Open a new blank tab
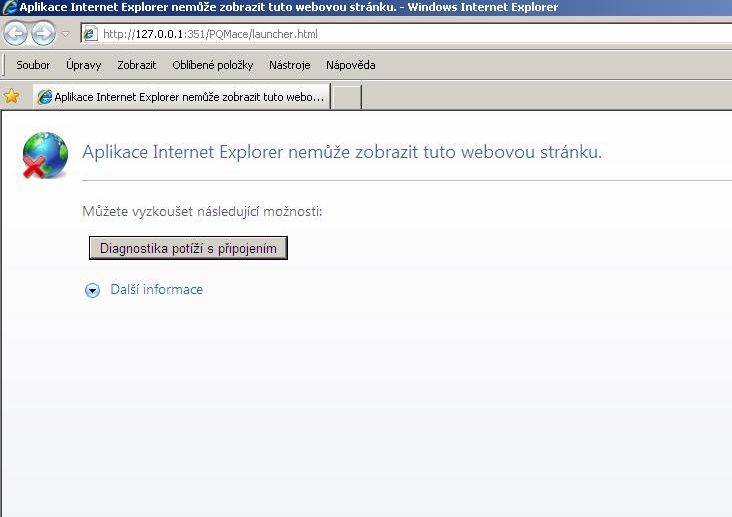732x517 pixels. (346, 97)
